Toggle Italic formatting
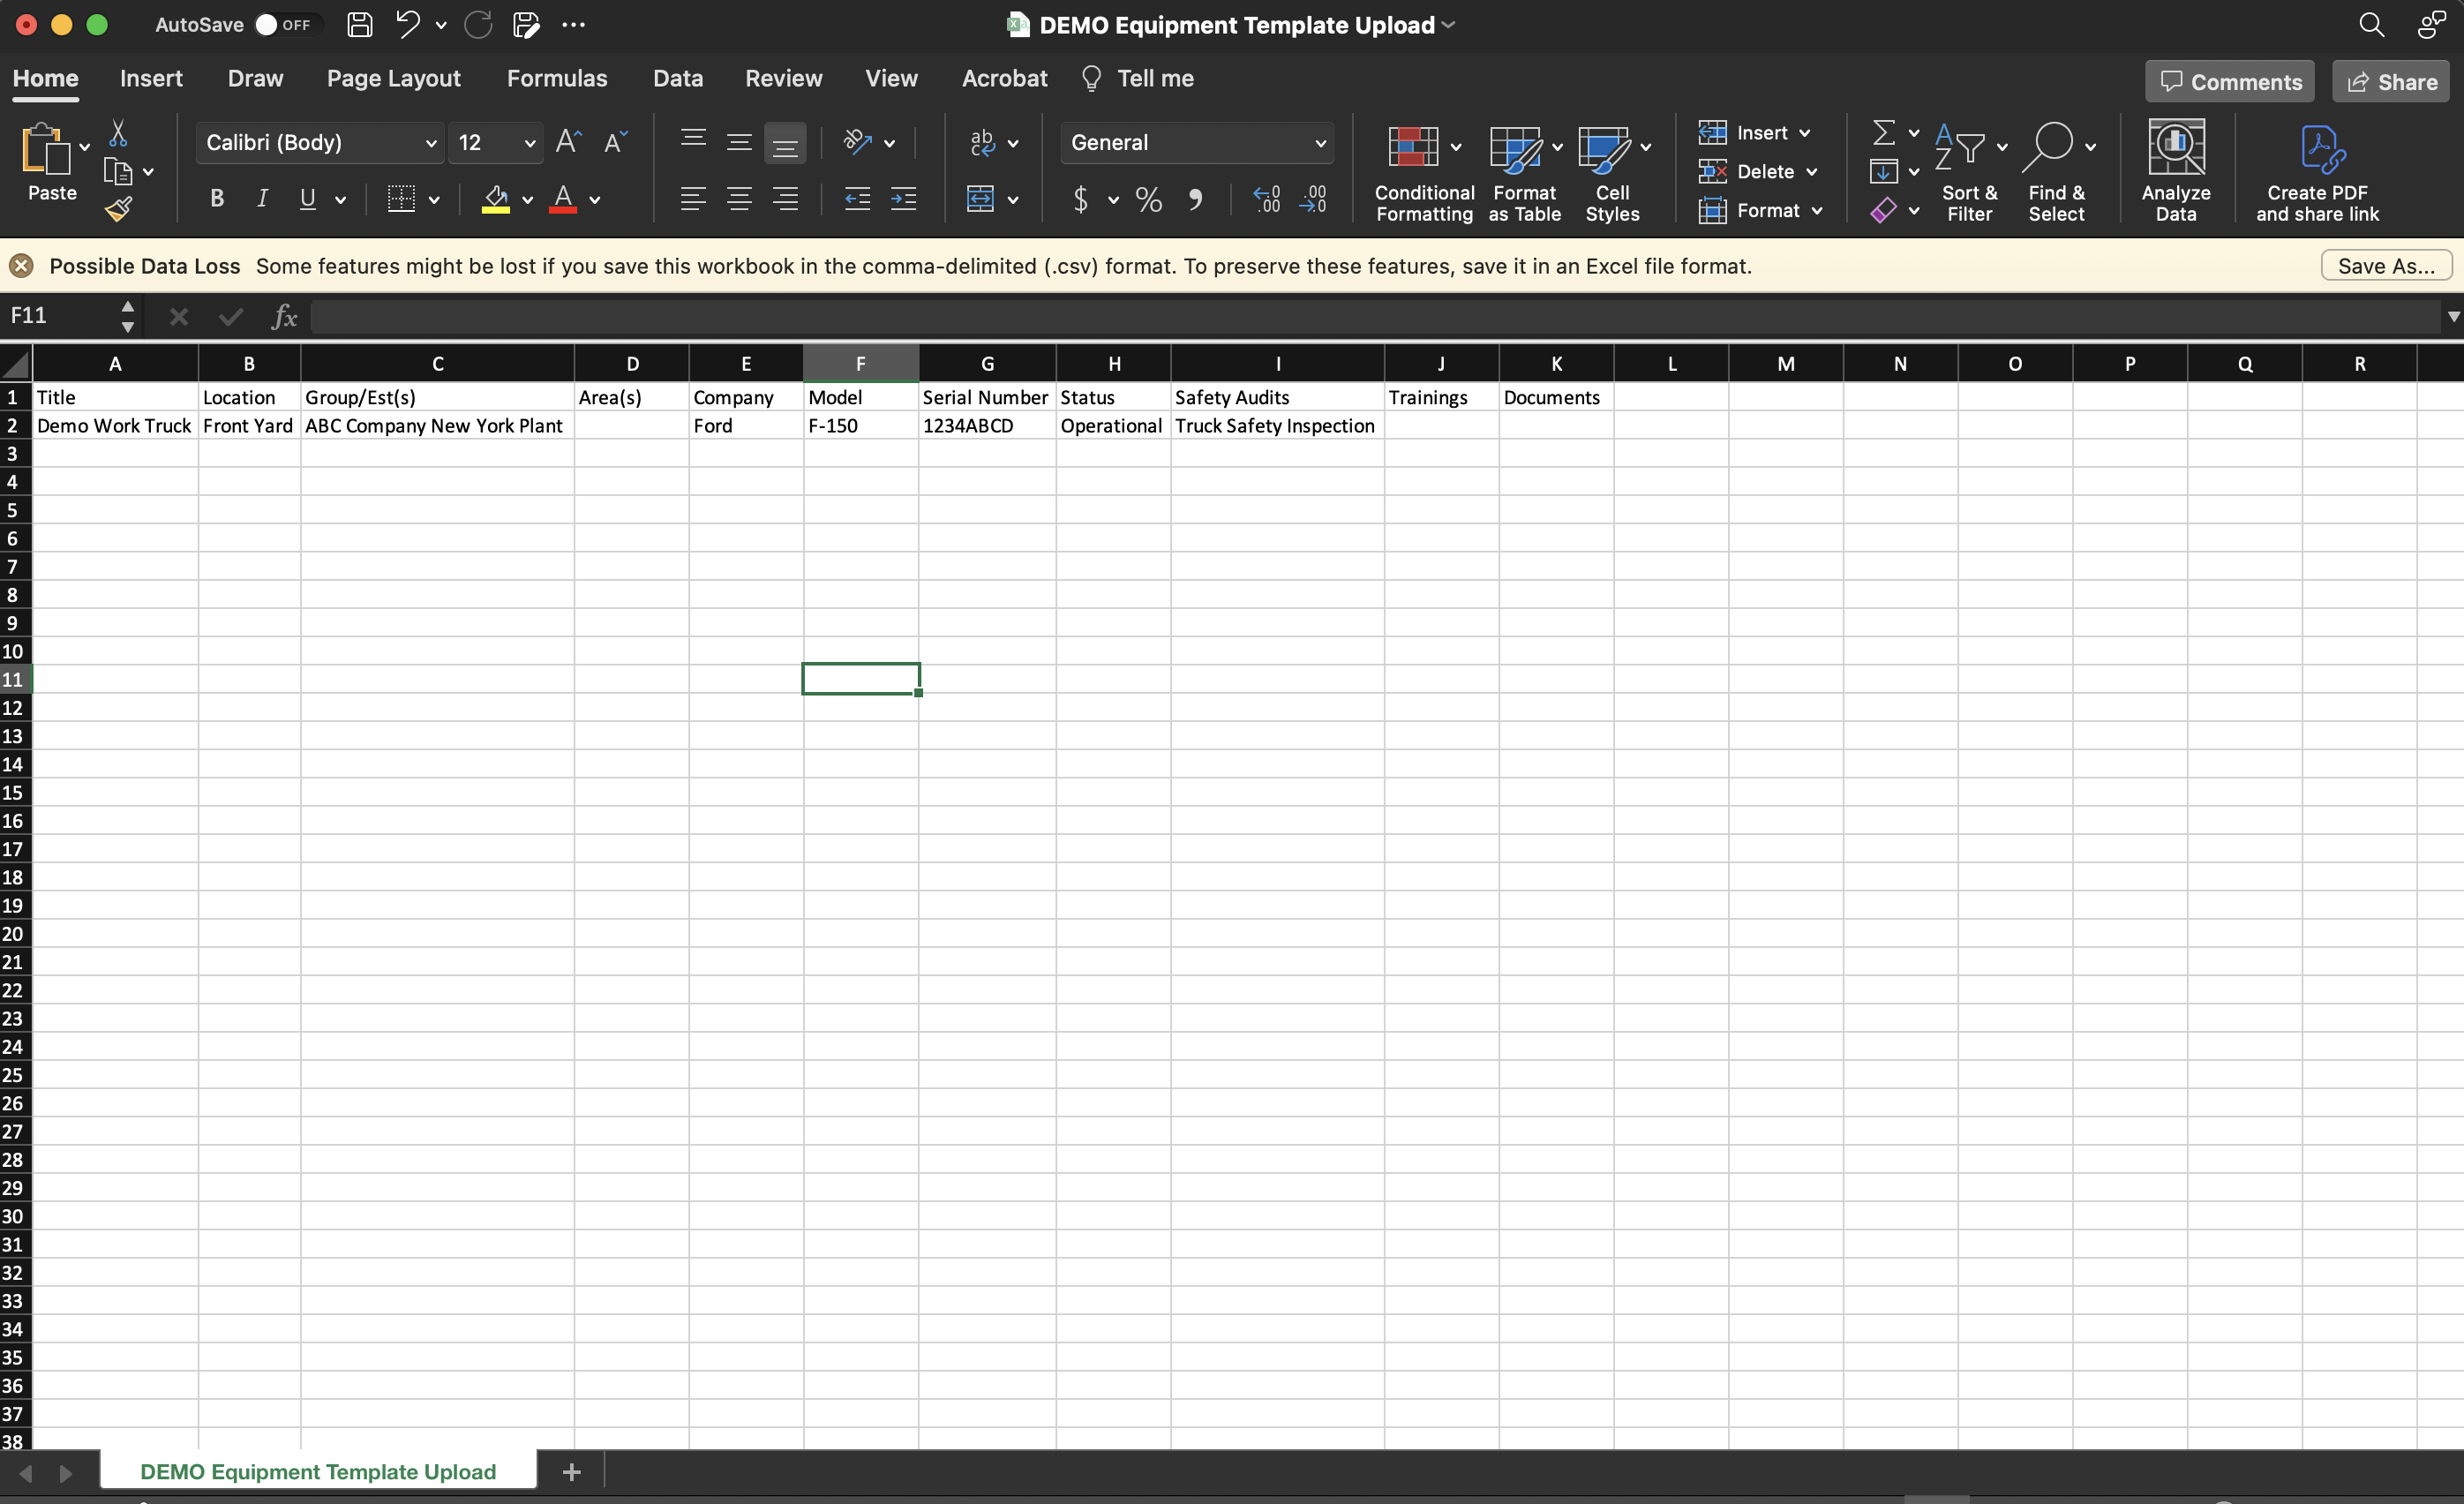This screenshot has width=2464, height=1504. [x=262, y=199]
